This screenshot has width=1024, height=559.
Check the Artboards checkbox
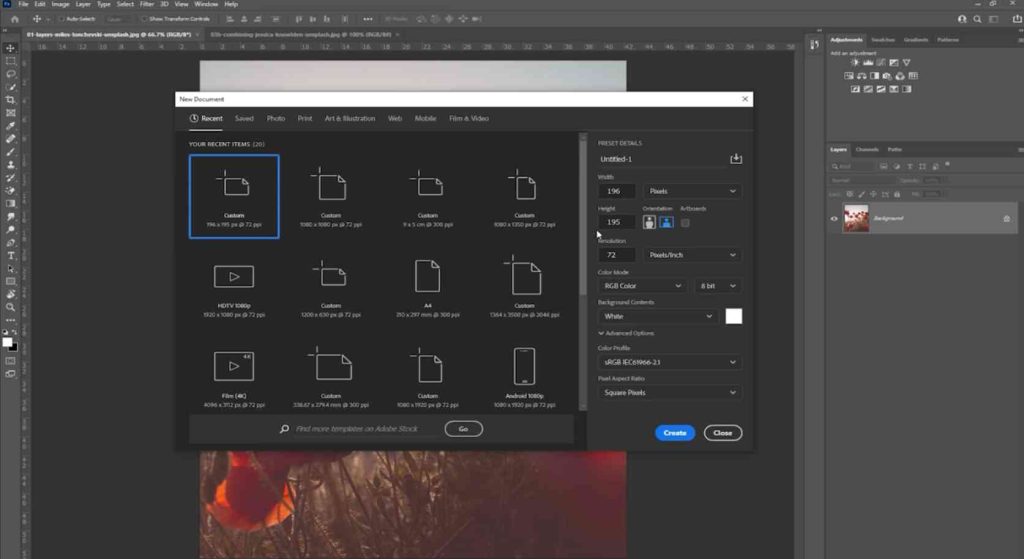click(x=685, y=223)
